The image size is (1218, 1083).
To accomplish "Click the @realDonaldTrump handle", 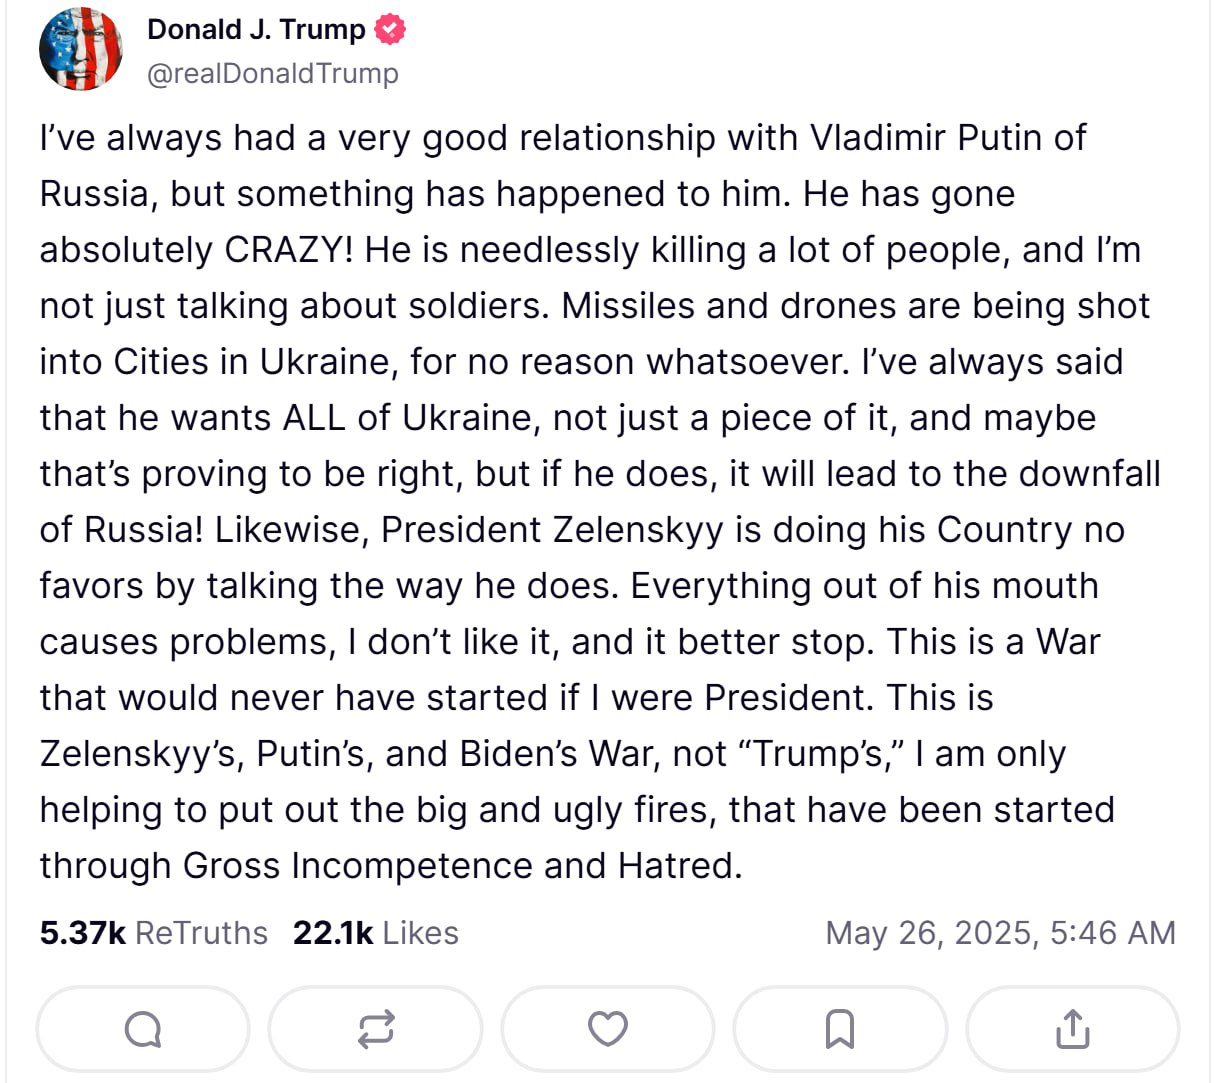I will [x=272, y=73].
